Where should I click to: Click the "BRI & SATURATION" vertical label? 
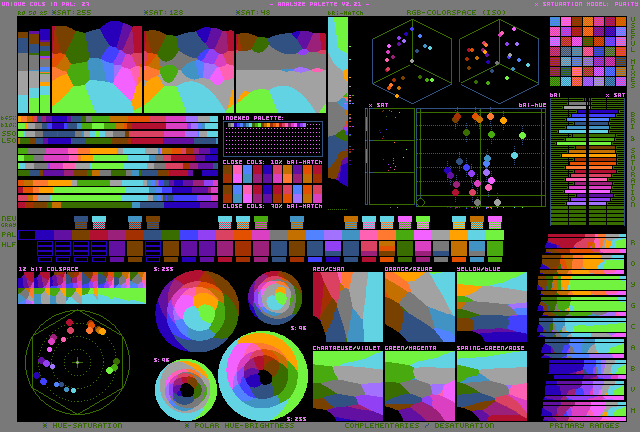633,159
